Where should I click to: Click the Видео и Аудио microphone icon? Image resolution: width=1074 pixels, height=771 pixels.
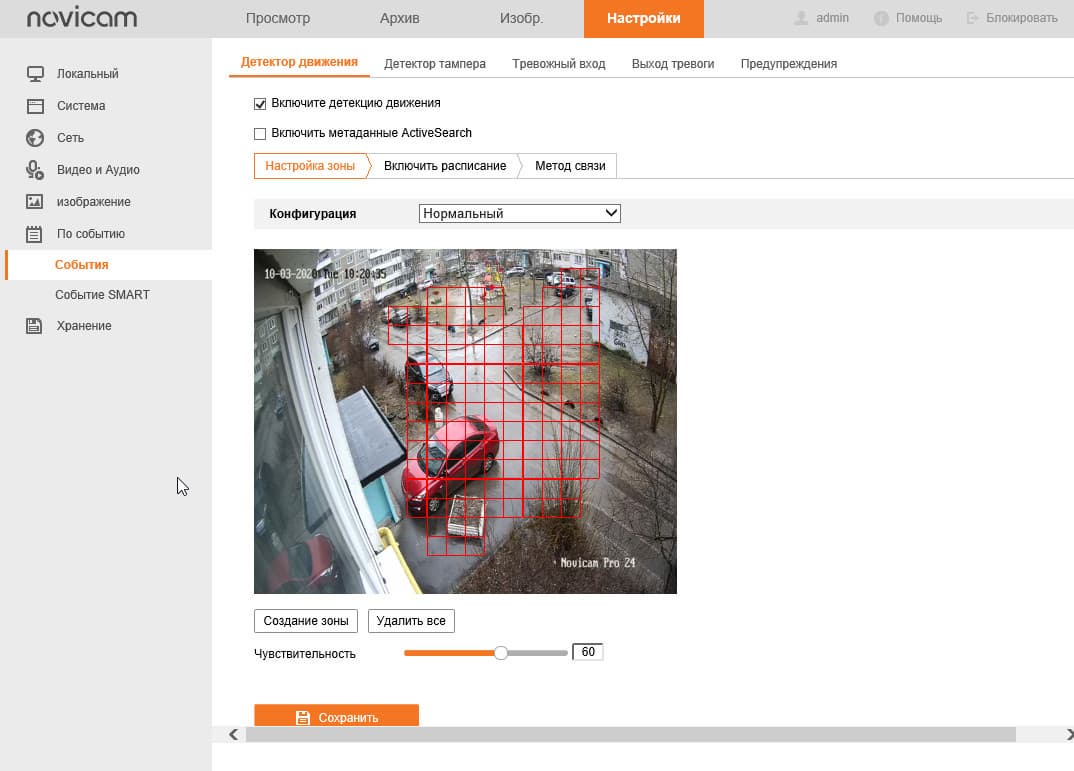(x=35, y=170)
